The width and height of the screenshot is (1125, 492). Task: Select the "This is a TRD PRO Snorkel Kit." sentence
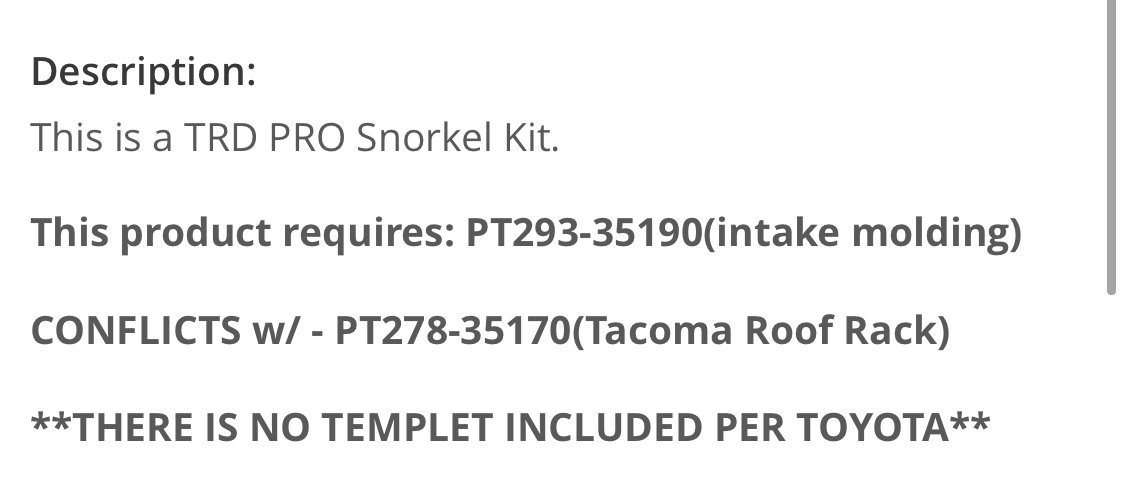tap(295, 136)
